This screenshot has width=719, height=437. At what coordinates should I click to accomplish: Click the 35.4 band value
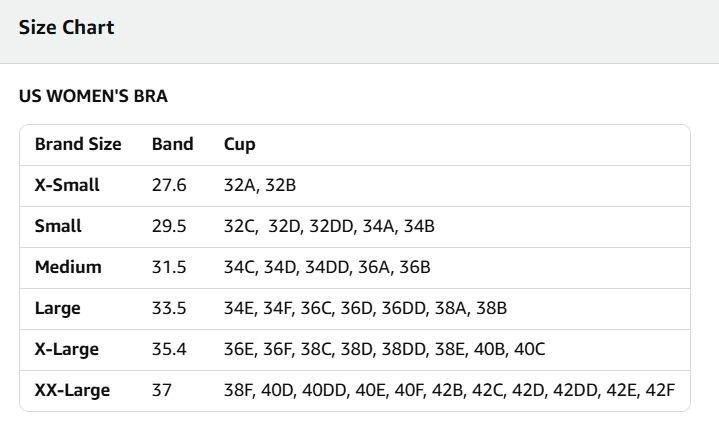(169, 349)
